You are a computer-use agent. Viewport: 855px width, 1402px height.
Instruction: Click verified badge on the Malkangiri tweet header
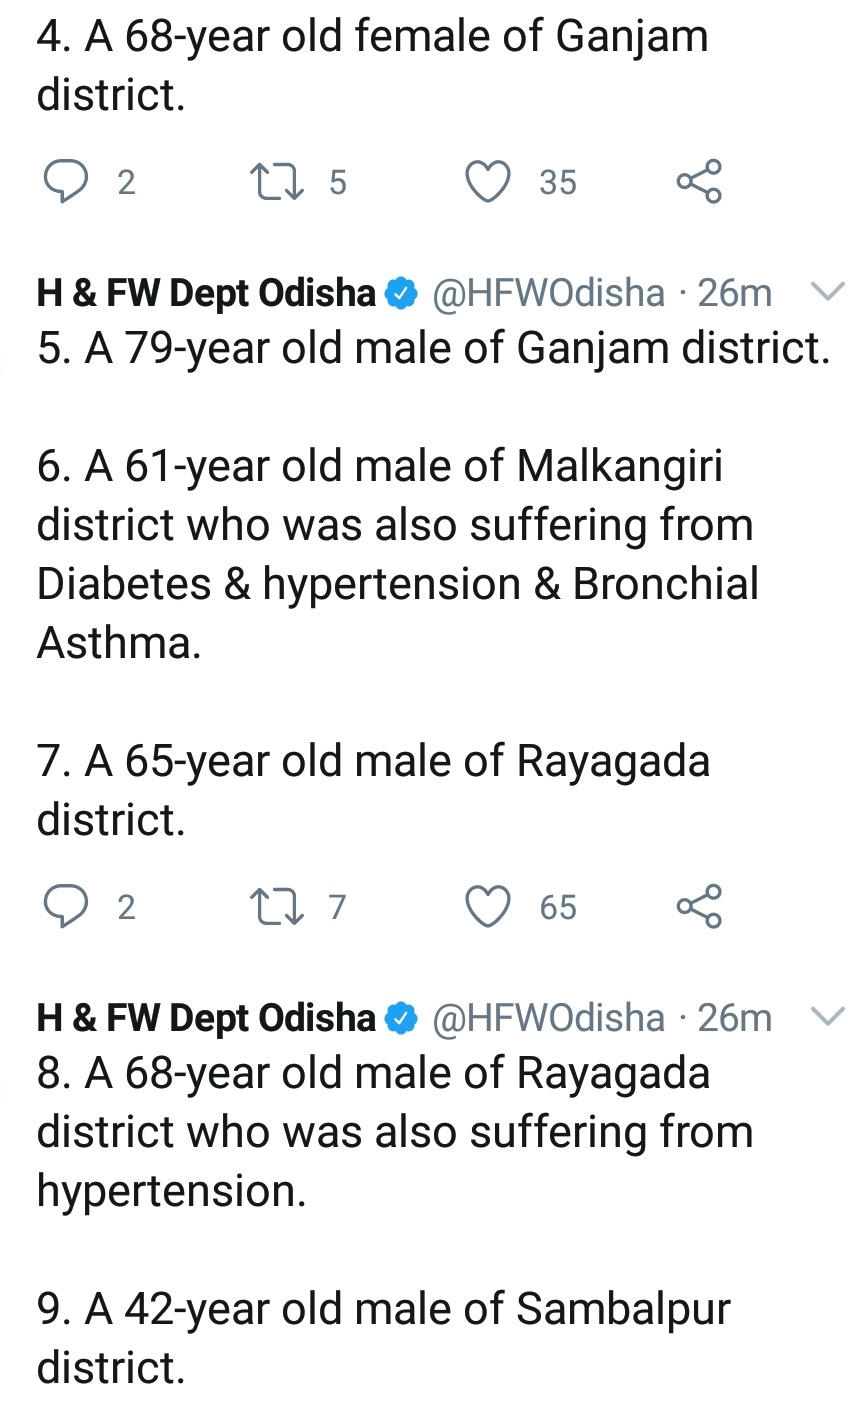[400, 293]
